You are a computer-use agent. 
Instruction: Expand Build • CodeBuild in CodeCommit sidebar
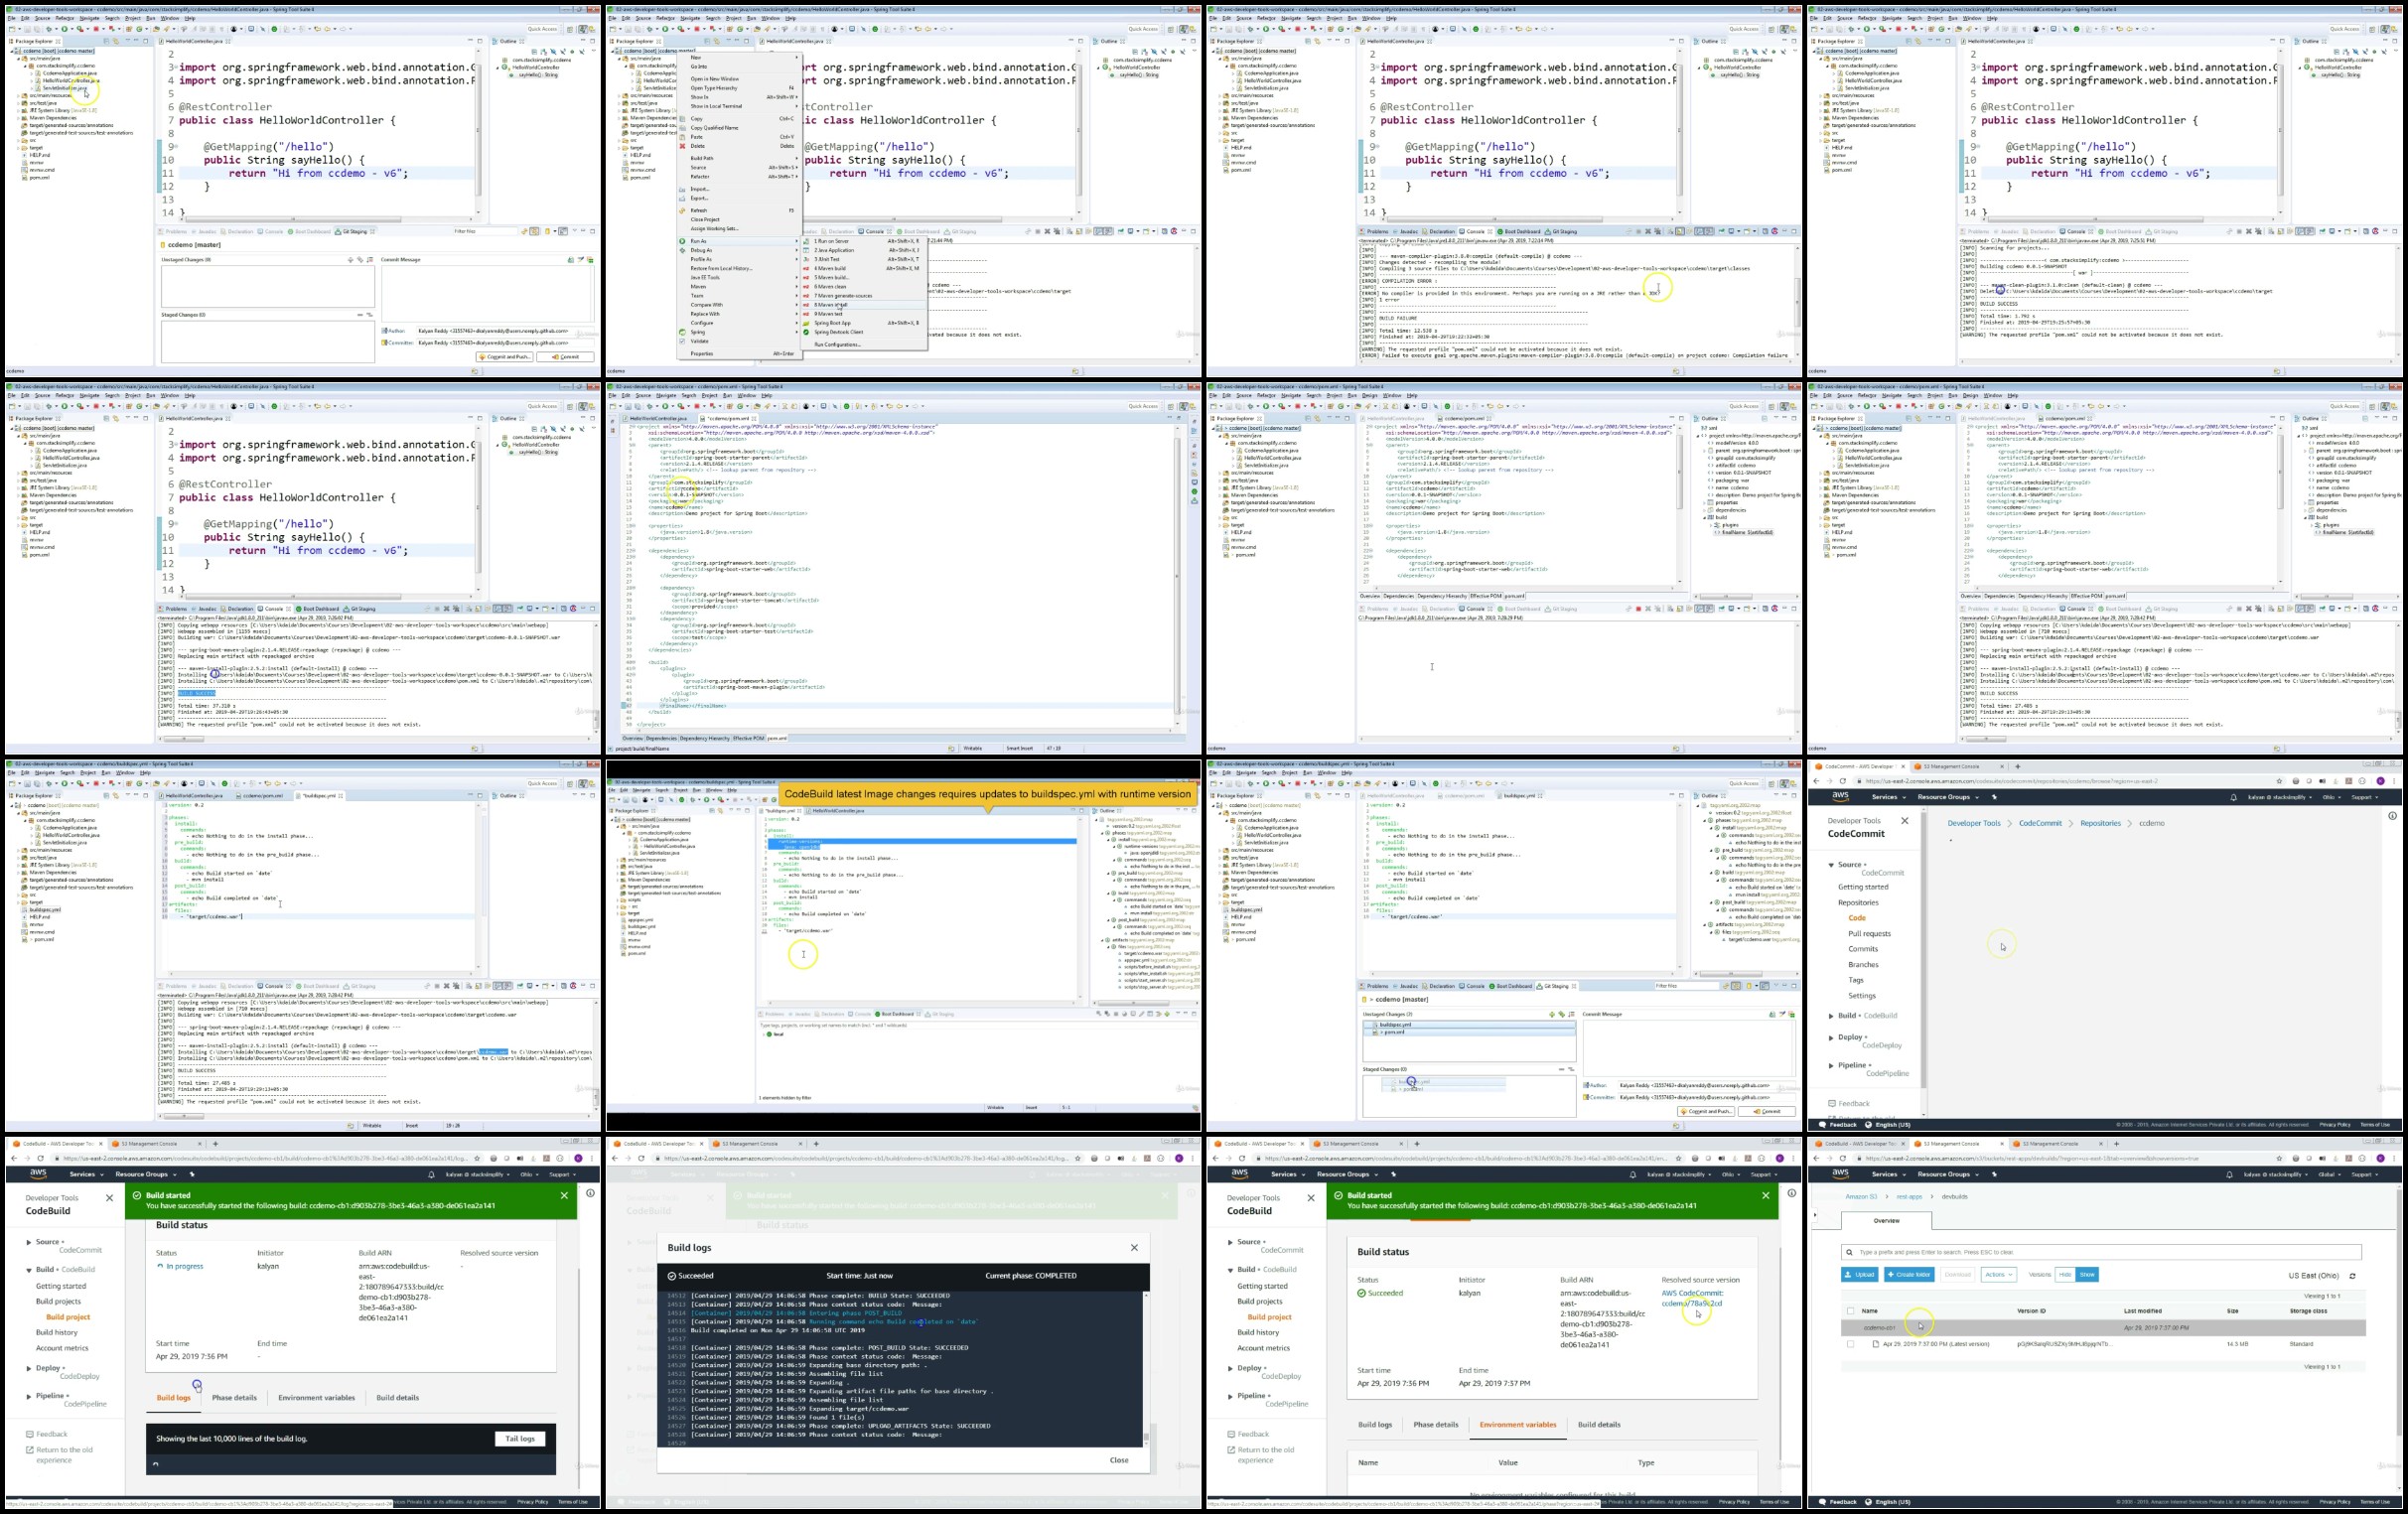(1831, 1016)
